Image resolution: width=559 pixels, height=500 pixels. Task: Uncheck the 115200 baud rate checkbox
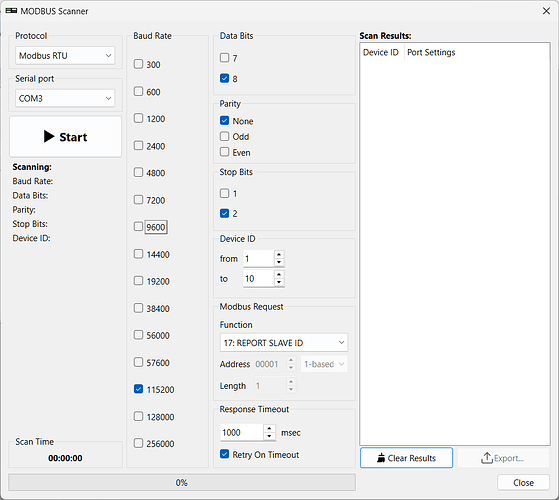pos(138,389)
